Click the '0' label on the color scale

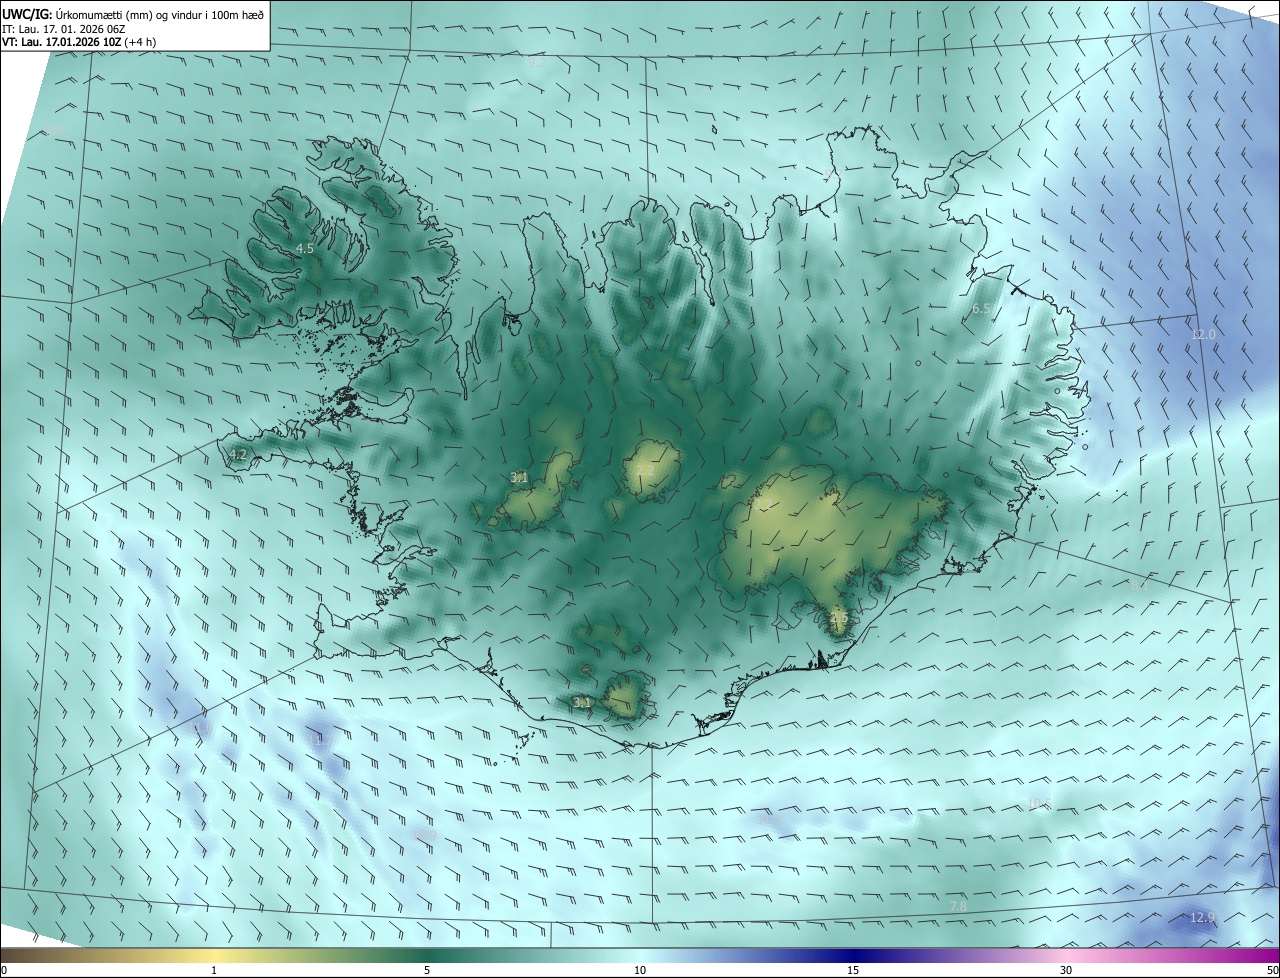coord(3,970)
